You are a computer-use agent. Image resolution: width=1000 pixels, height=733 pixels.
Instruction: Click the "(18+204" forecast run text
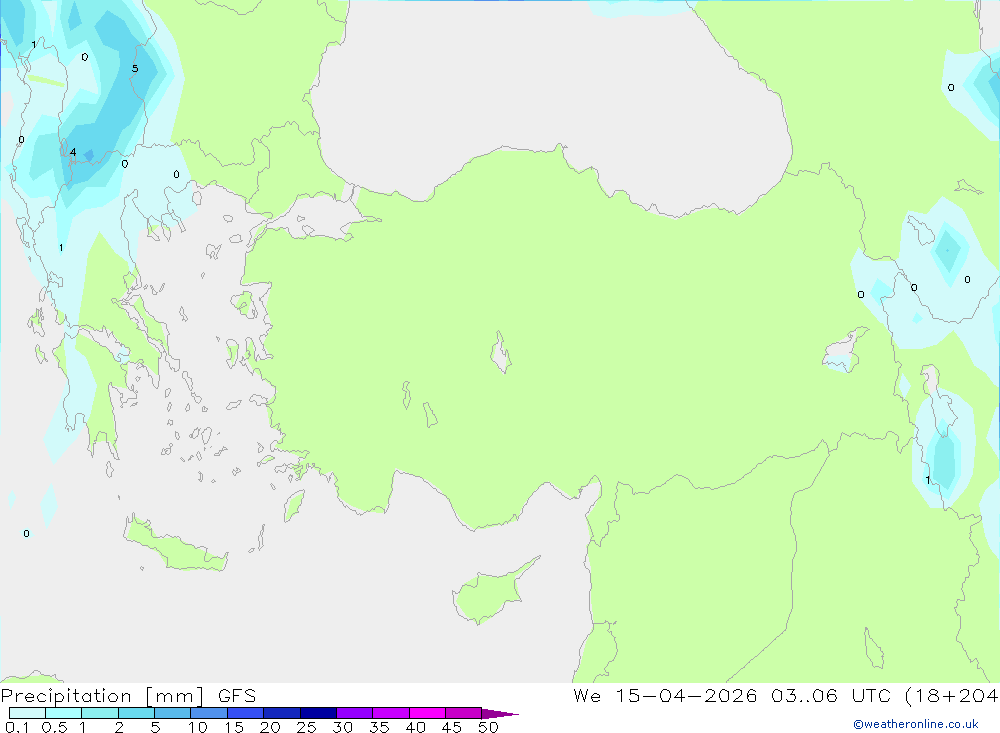(952, 695)
